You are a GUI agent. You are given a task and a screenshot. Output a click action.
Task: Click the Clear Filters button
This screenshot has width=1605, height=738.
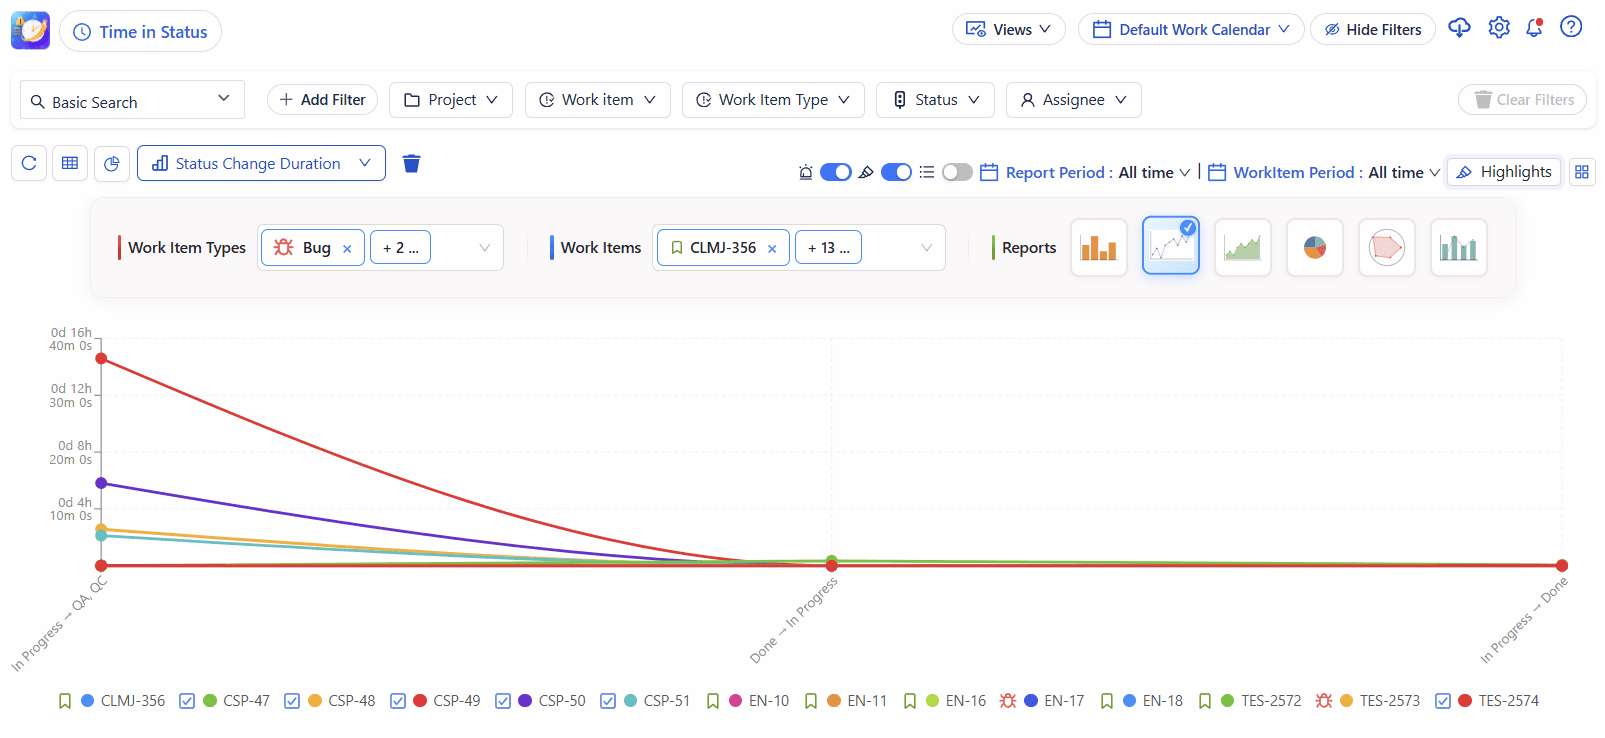[x=1523, y=100]
